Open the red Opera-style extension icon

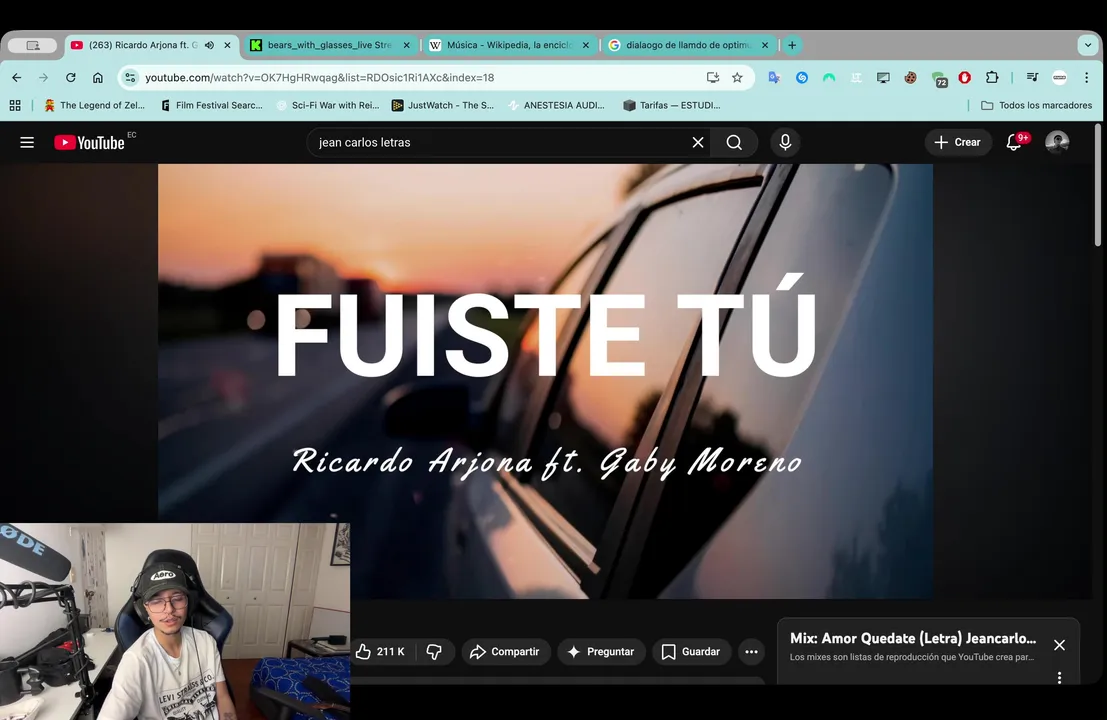tap(964, 78)
